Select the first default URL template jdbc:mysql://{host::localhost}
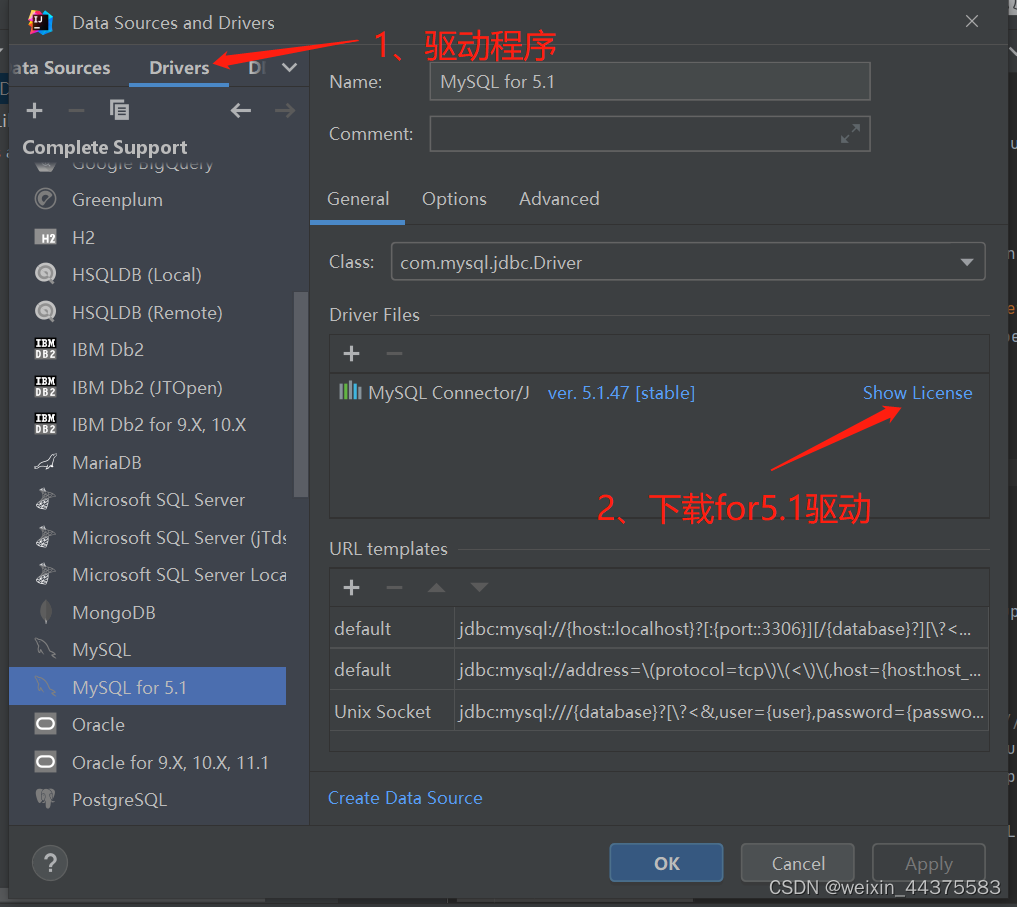Viewport: 1017px width, 907px height. point(659,629)
